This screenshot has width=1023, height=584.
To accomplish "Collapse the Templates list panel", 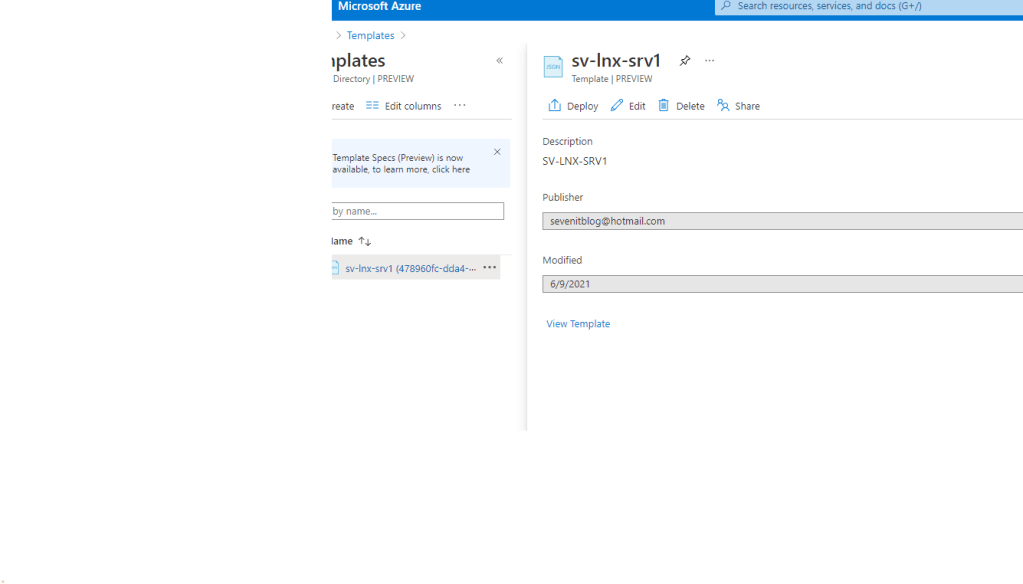I will pyautogui.click(x=500, y=61).
